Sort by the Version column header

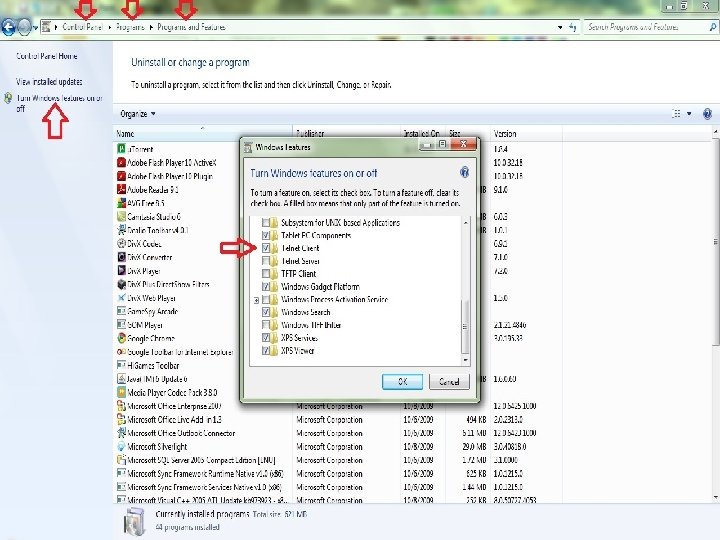coord(526,134)
